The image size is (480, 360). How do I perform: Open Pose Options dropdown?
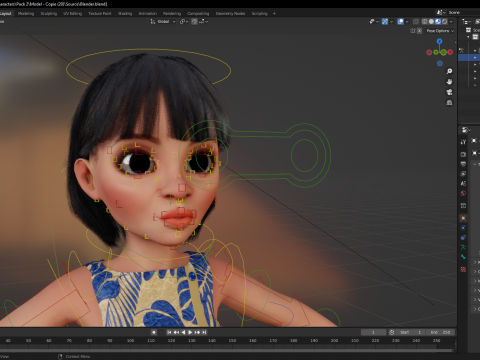point(440,31)
